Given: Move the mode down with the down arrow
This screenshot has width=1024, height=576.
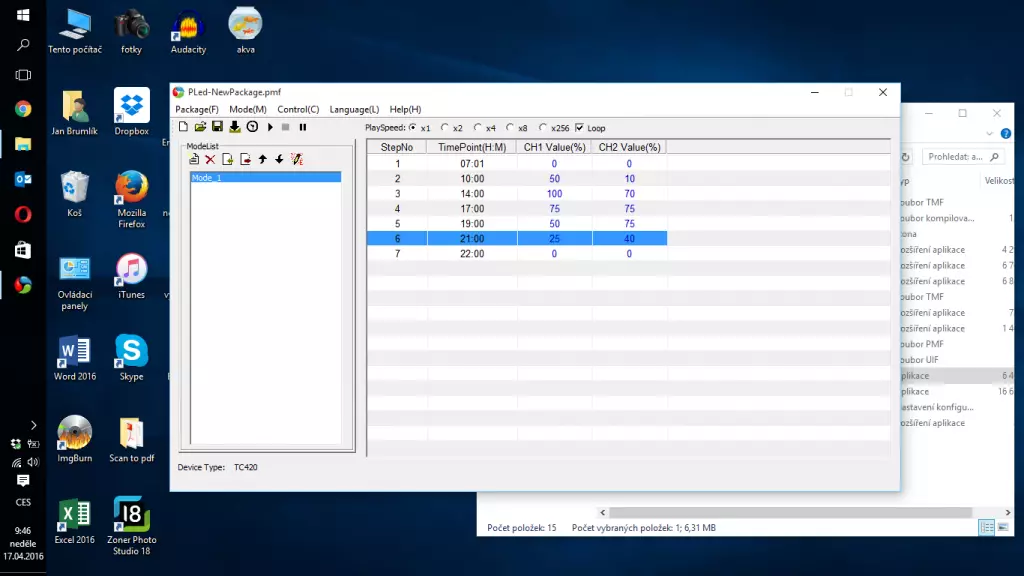Looking at the screenshot, I should tap(279, 159).
